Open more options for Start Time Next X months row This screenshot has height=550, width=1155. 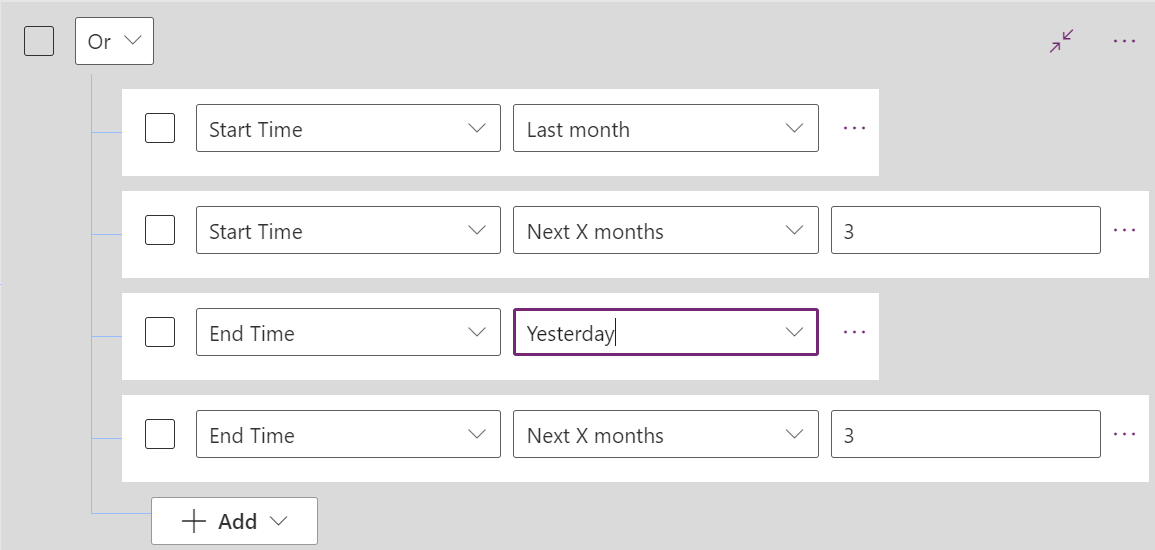click(x=1125, y=231)
